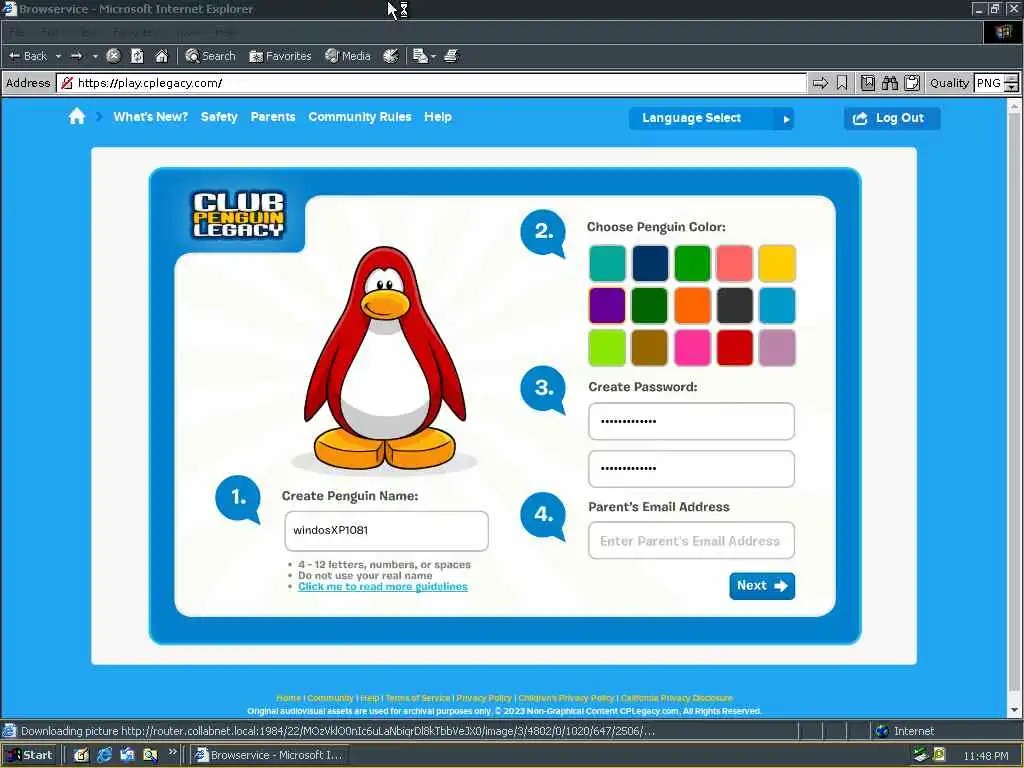
Task: Click the binoculars find icon
Action: pyautogui.click(x=889, y=83)
